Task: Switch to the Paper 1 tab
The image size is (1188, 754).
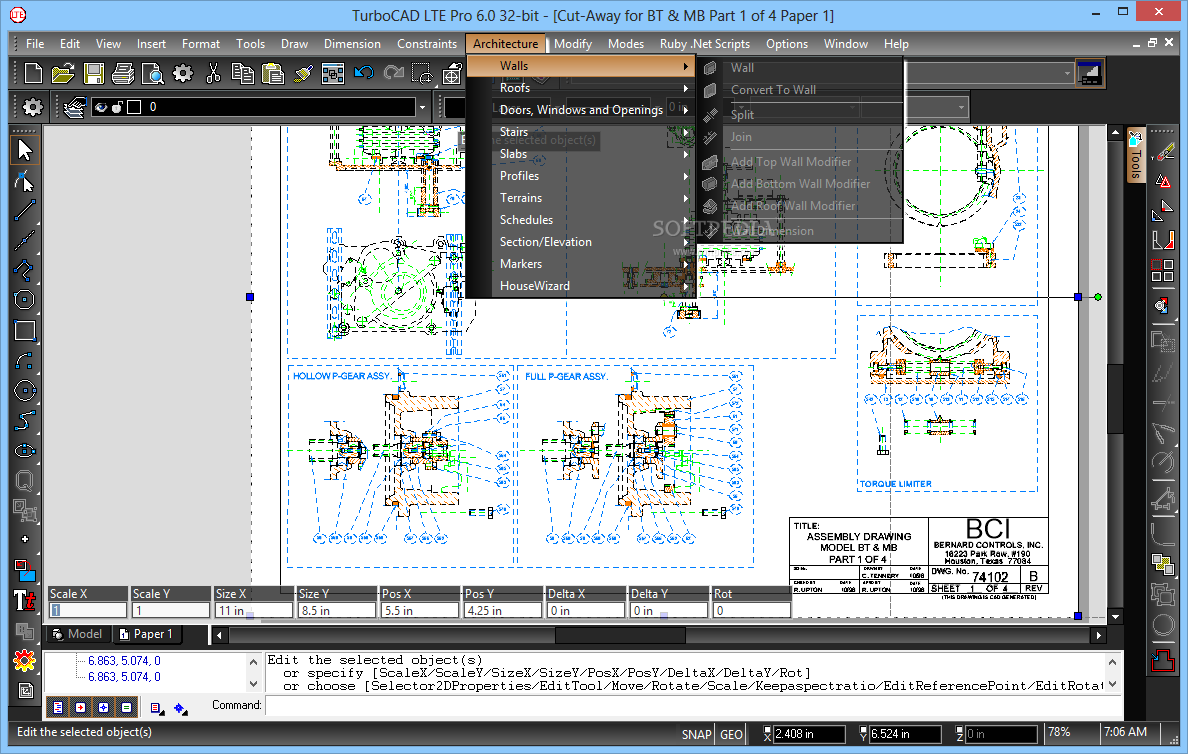Action: [146, 634]
